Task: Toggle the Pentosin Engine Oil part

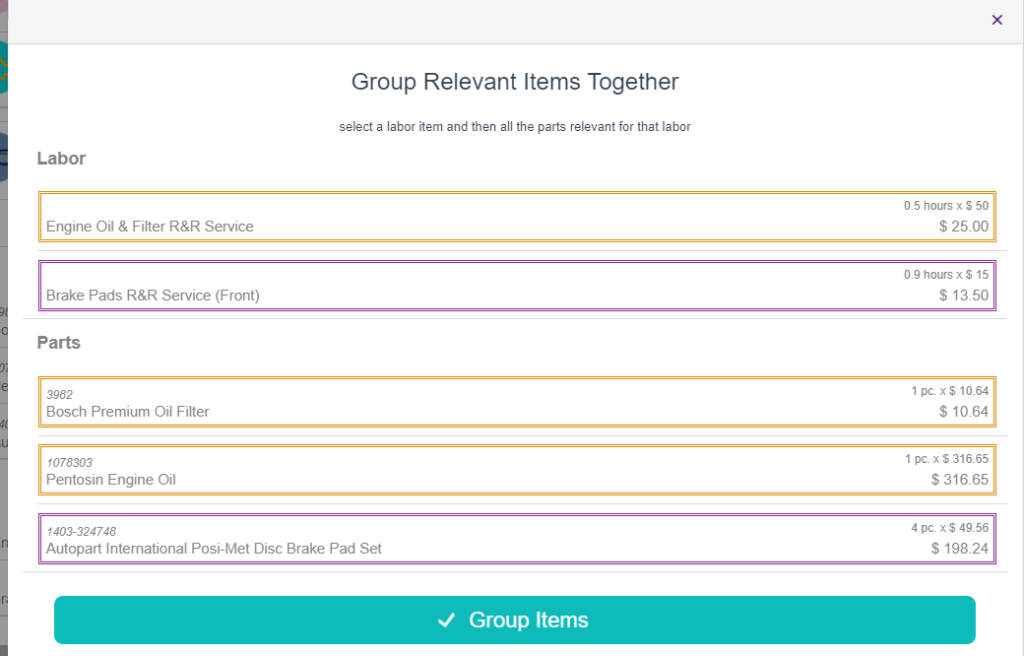Action: click(x=111, y=479)
